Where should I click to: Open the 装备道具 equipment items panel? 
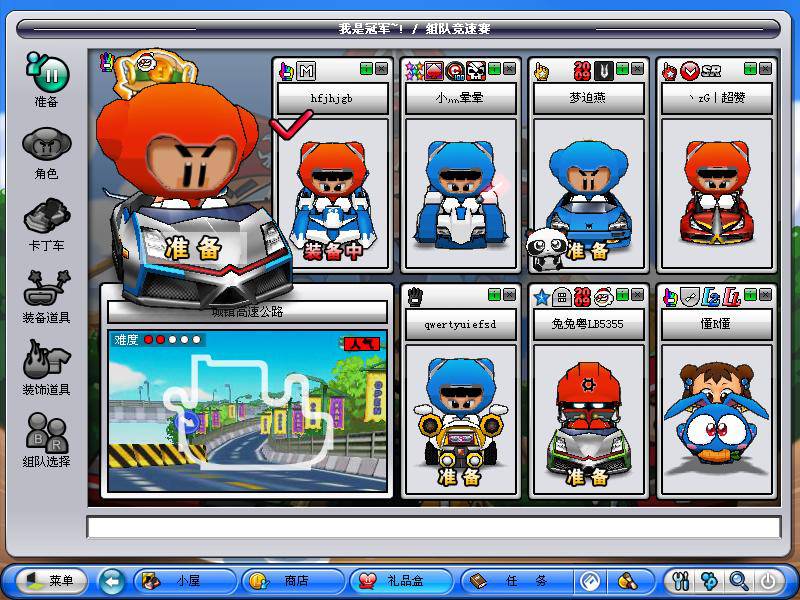[x=46, y=297]
